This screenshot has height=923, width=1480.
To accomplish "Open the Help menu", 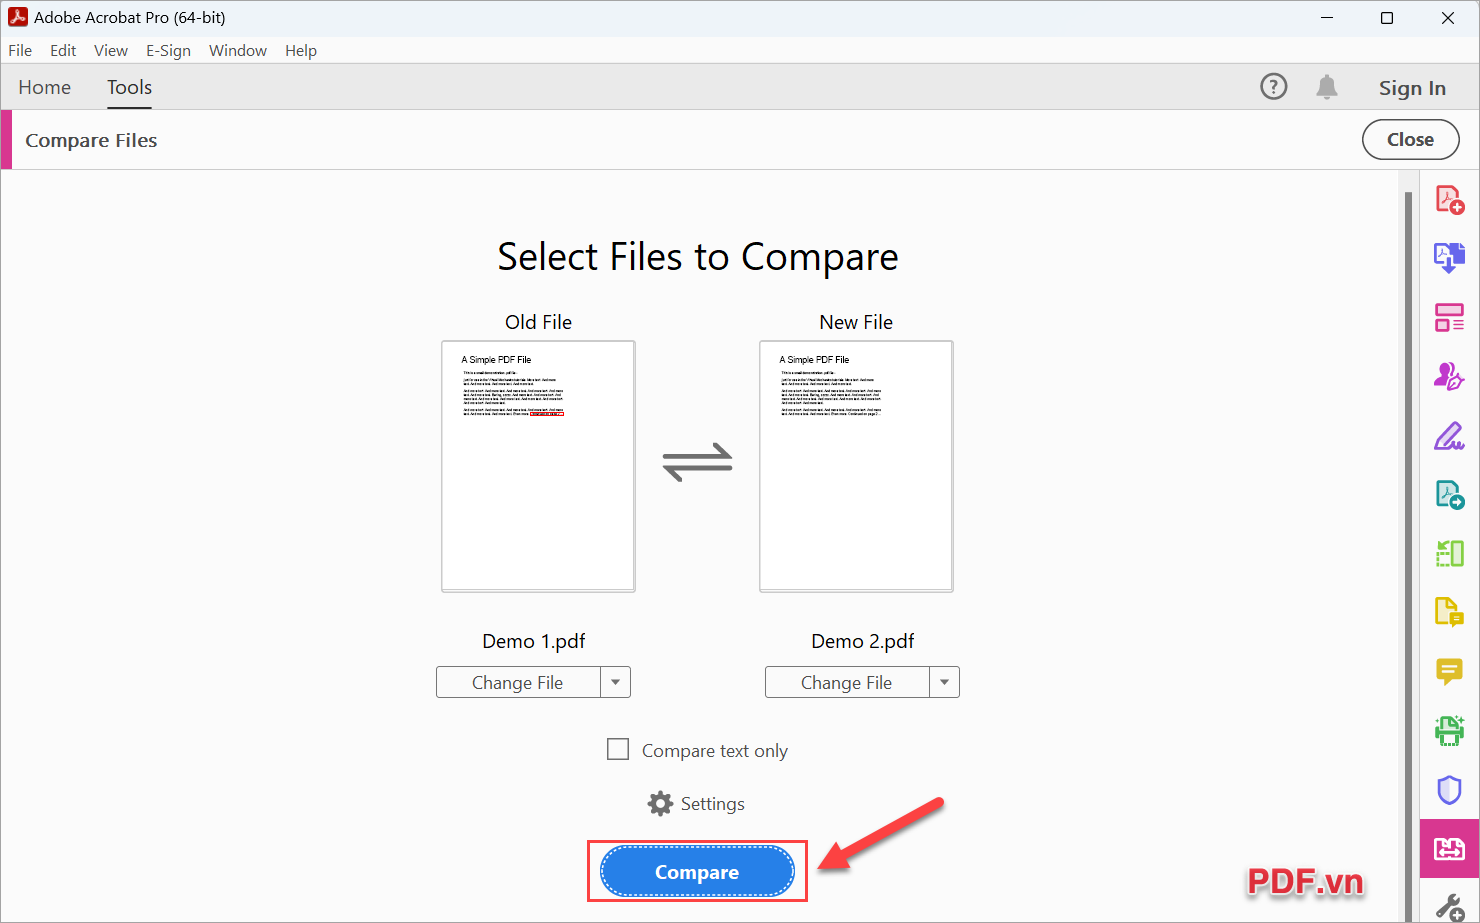I will tap(301, 50).
